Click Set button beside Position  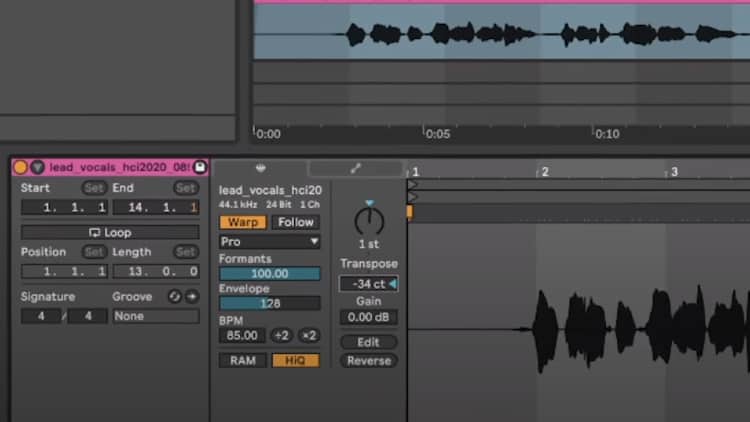[94, 252]
